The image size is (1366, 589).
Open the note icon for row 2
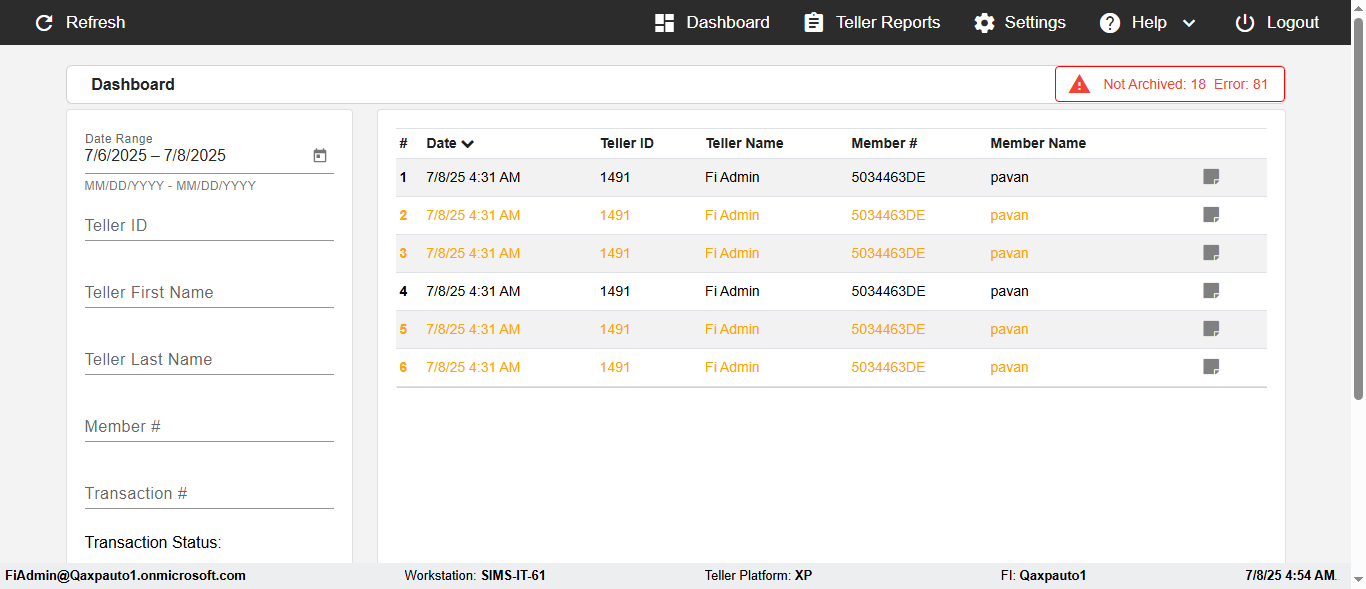(x=1211, y=216)
